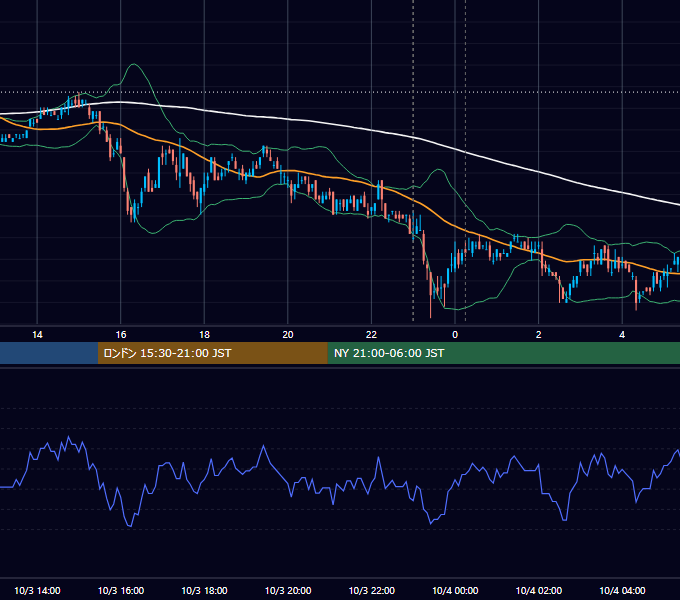The width and height of the screenshot is (680, 600).
Task: Click hour label 18 on price chart axis
Action: (x=204, y=335)
